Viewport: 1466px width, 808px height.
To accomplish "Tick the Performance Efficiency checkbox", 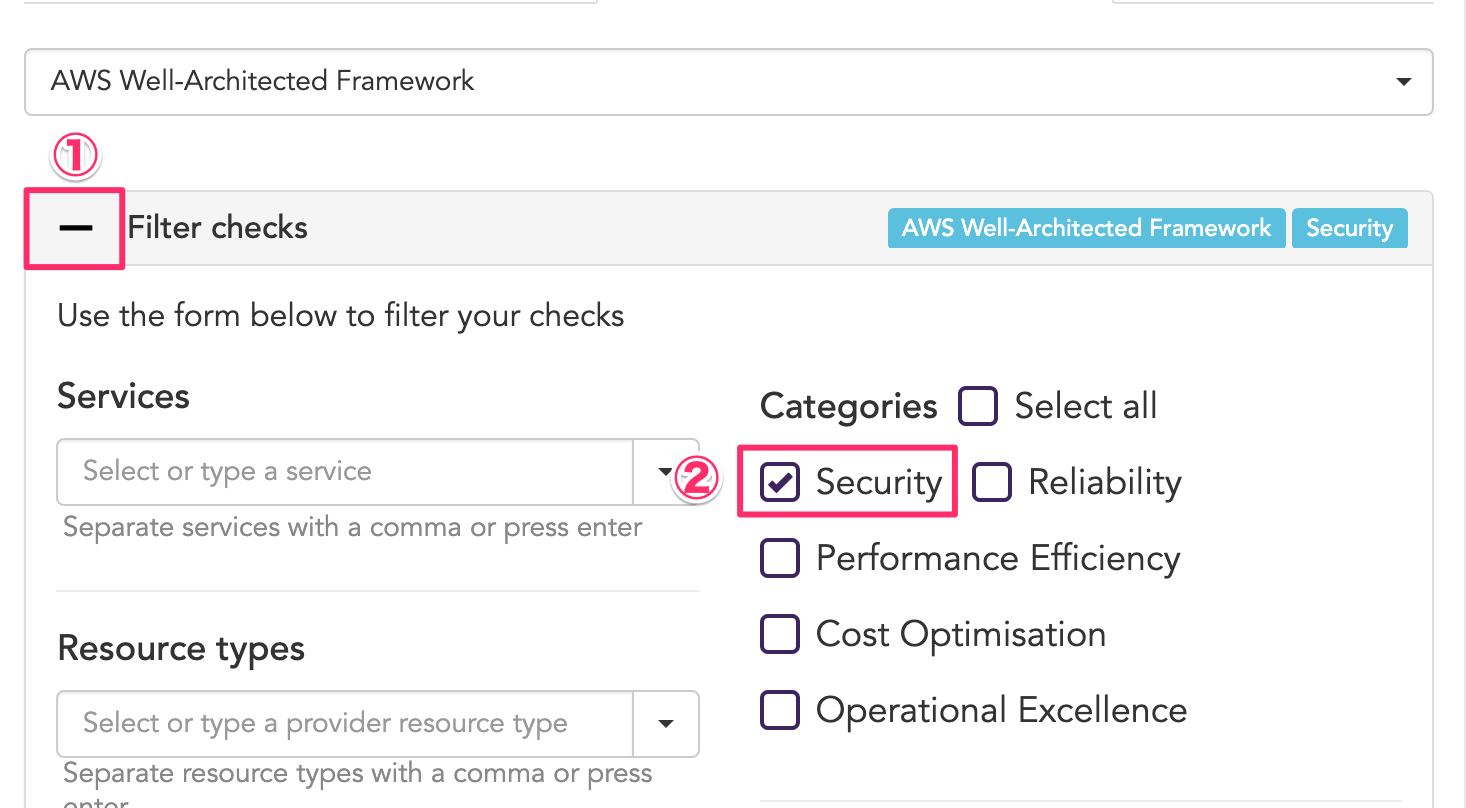I will [x=780, y=558].
